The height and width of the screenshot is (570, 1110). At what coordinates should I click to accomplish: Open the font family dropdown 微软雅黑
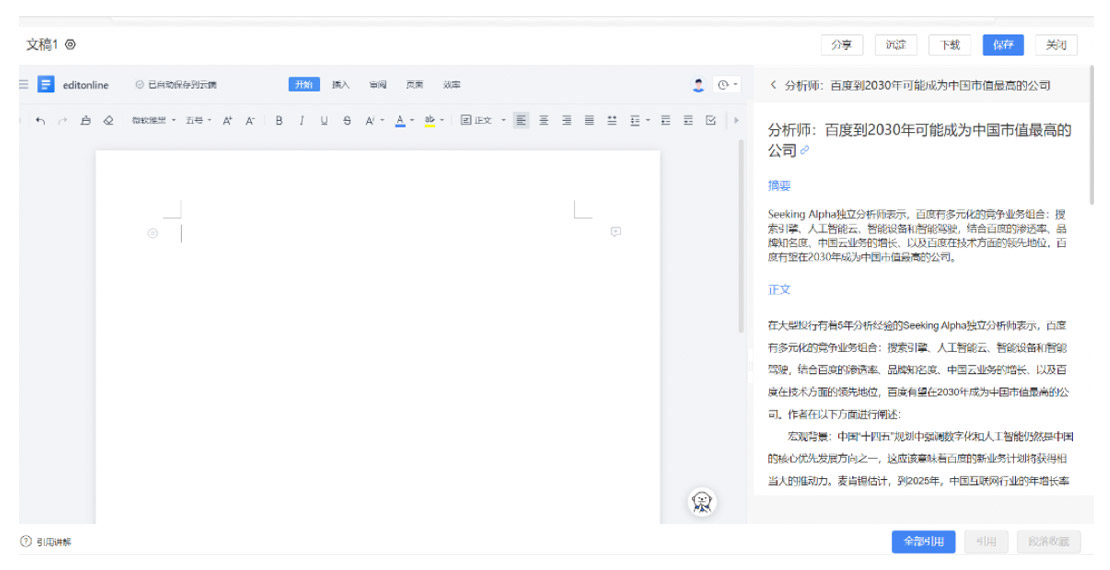click(153, 121)
